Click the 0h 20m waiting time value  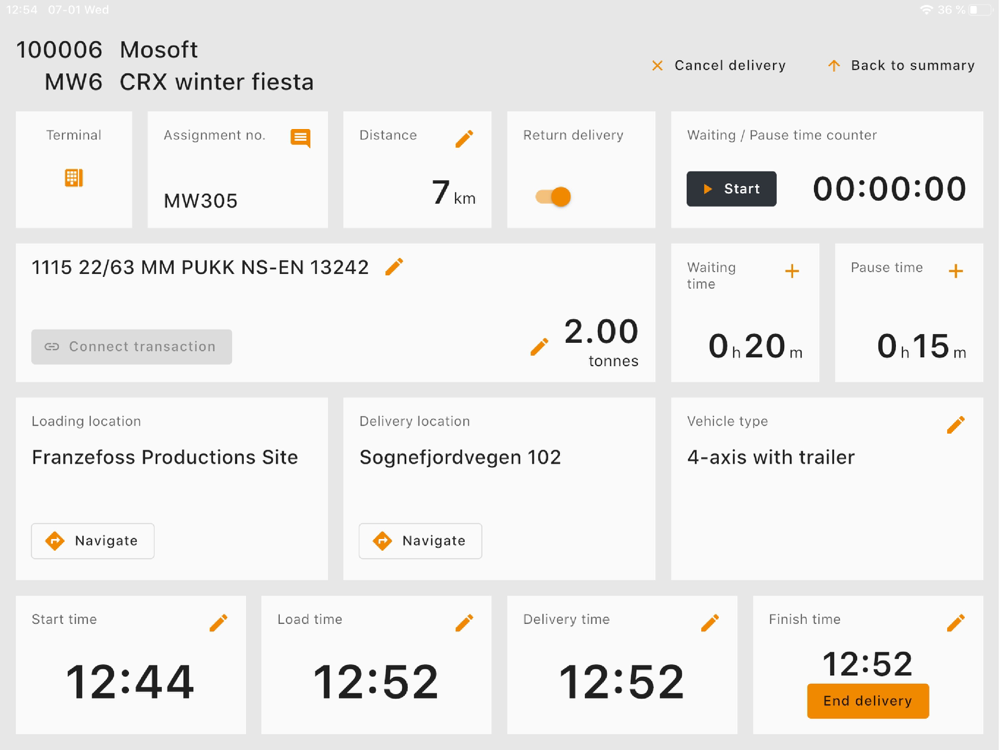click(756, 346)
